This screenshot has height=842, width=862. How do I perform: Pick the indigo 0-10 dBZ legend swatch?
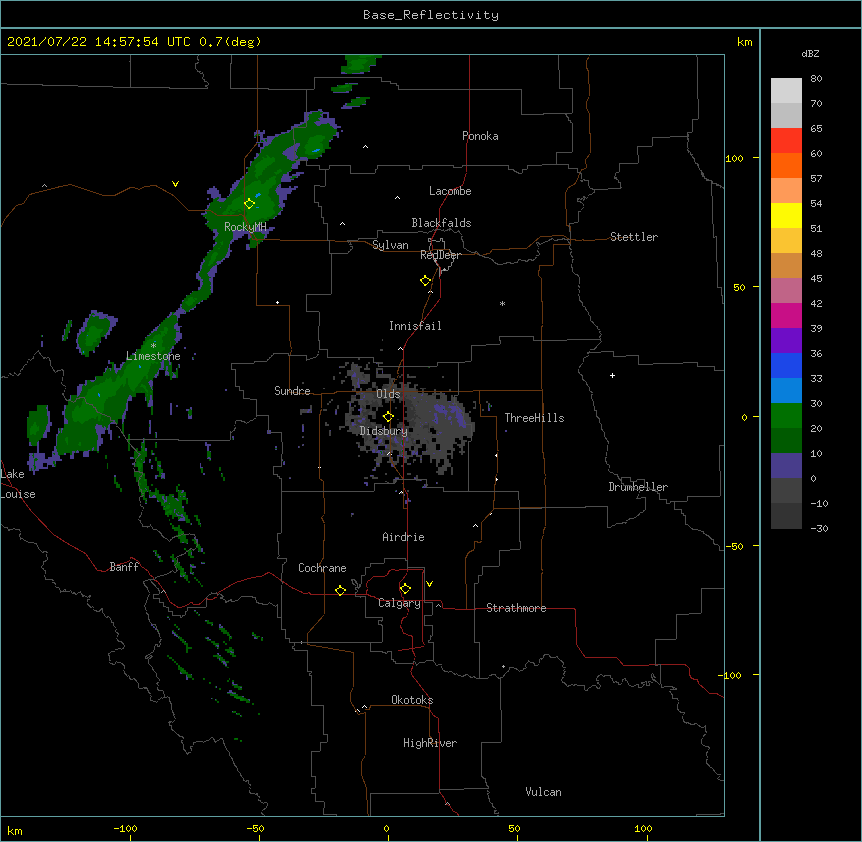point(786,466)
